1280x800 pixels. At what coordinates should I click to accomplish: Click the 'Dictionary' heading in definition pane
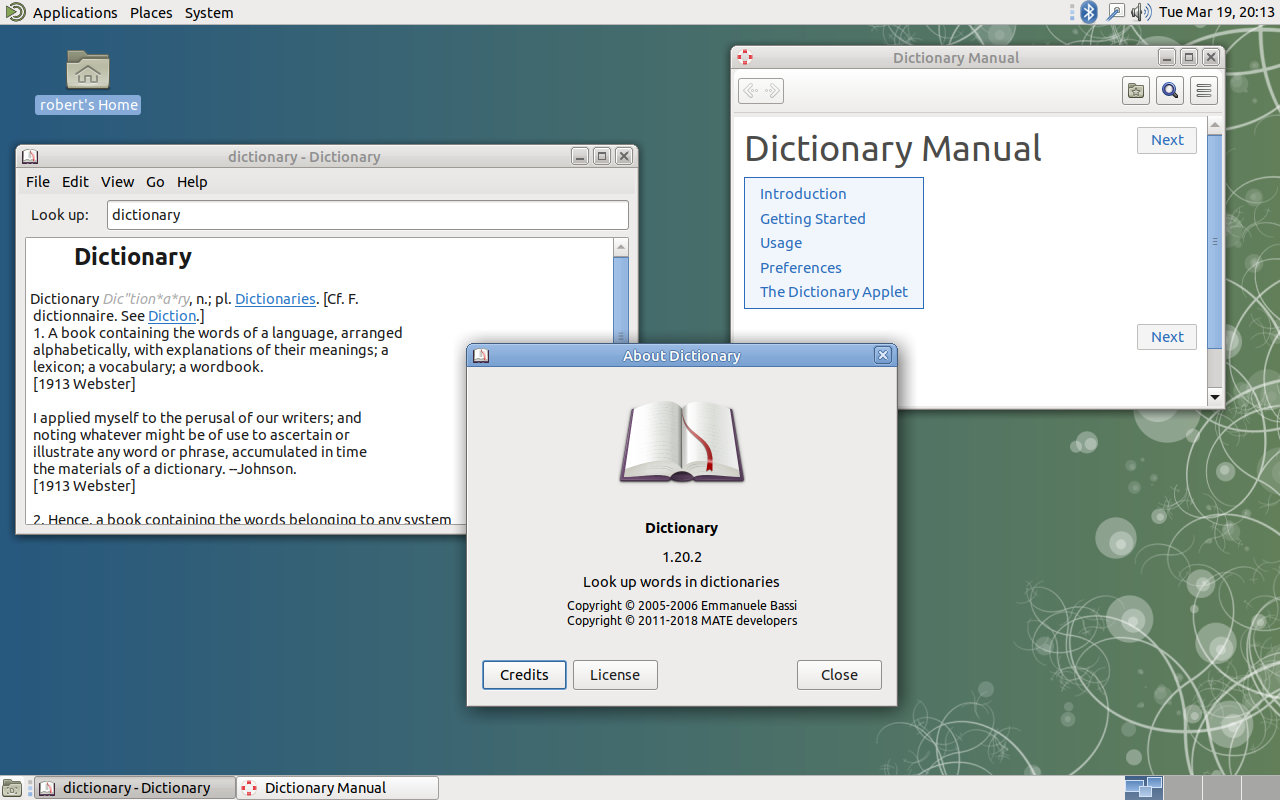tap(133, 257)
